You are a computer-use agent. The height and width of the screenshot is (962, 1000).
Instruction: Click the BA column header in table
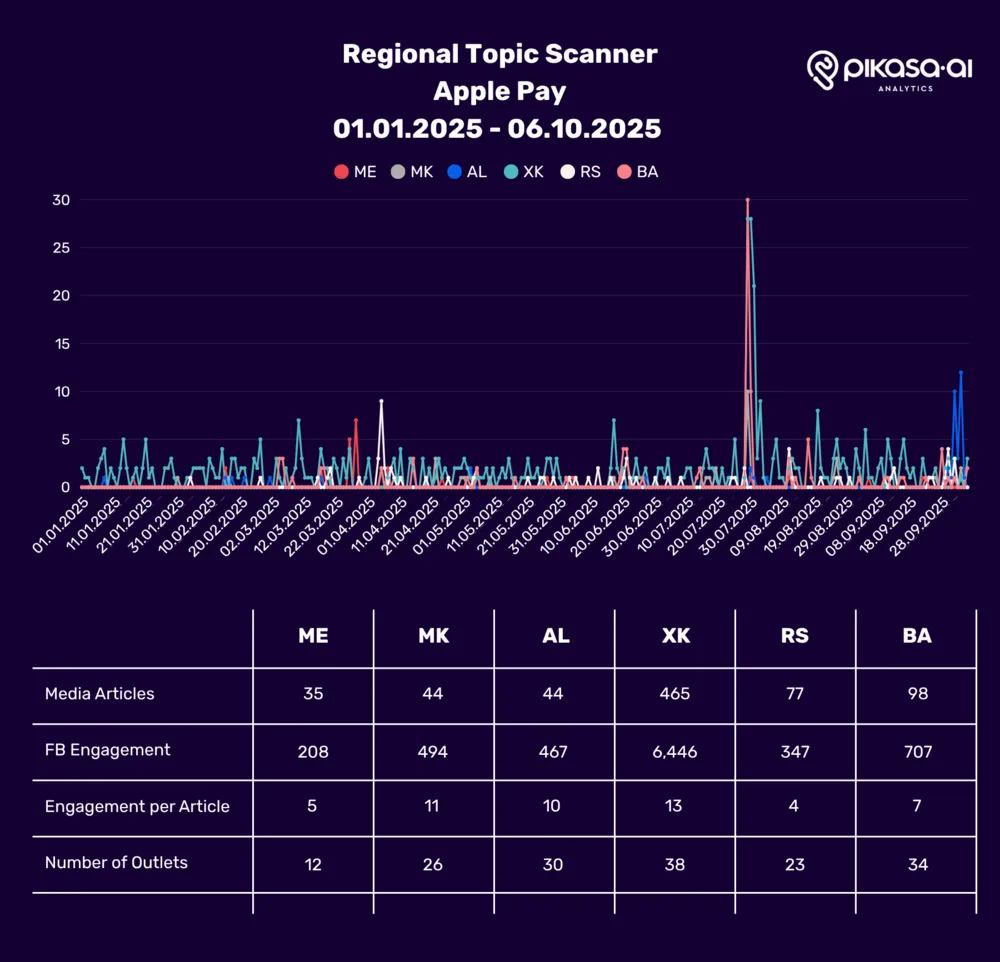(917, 637)
